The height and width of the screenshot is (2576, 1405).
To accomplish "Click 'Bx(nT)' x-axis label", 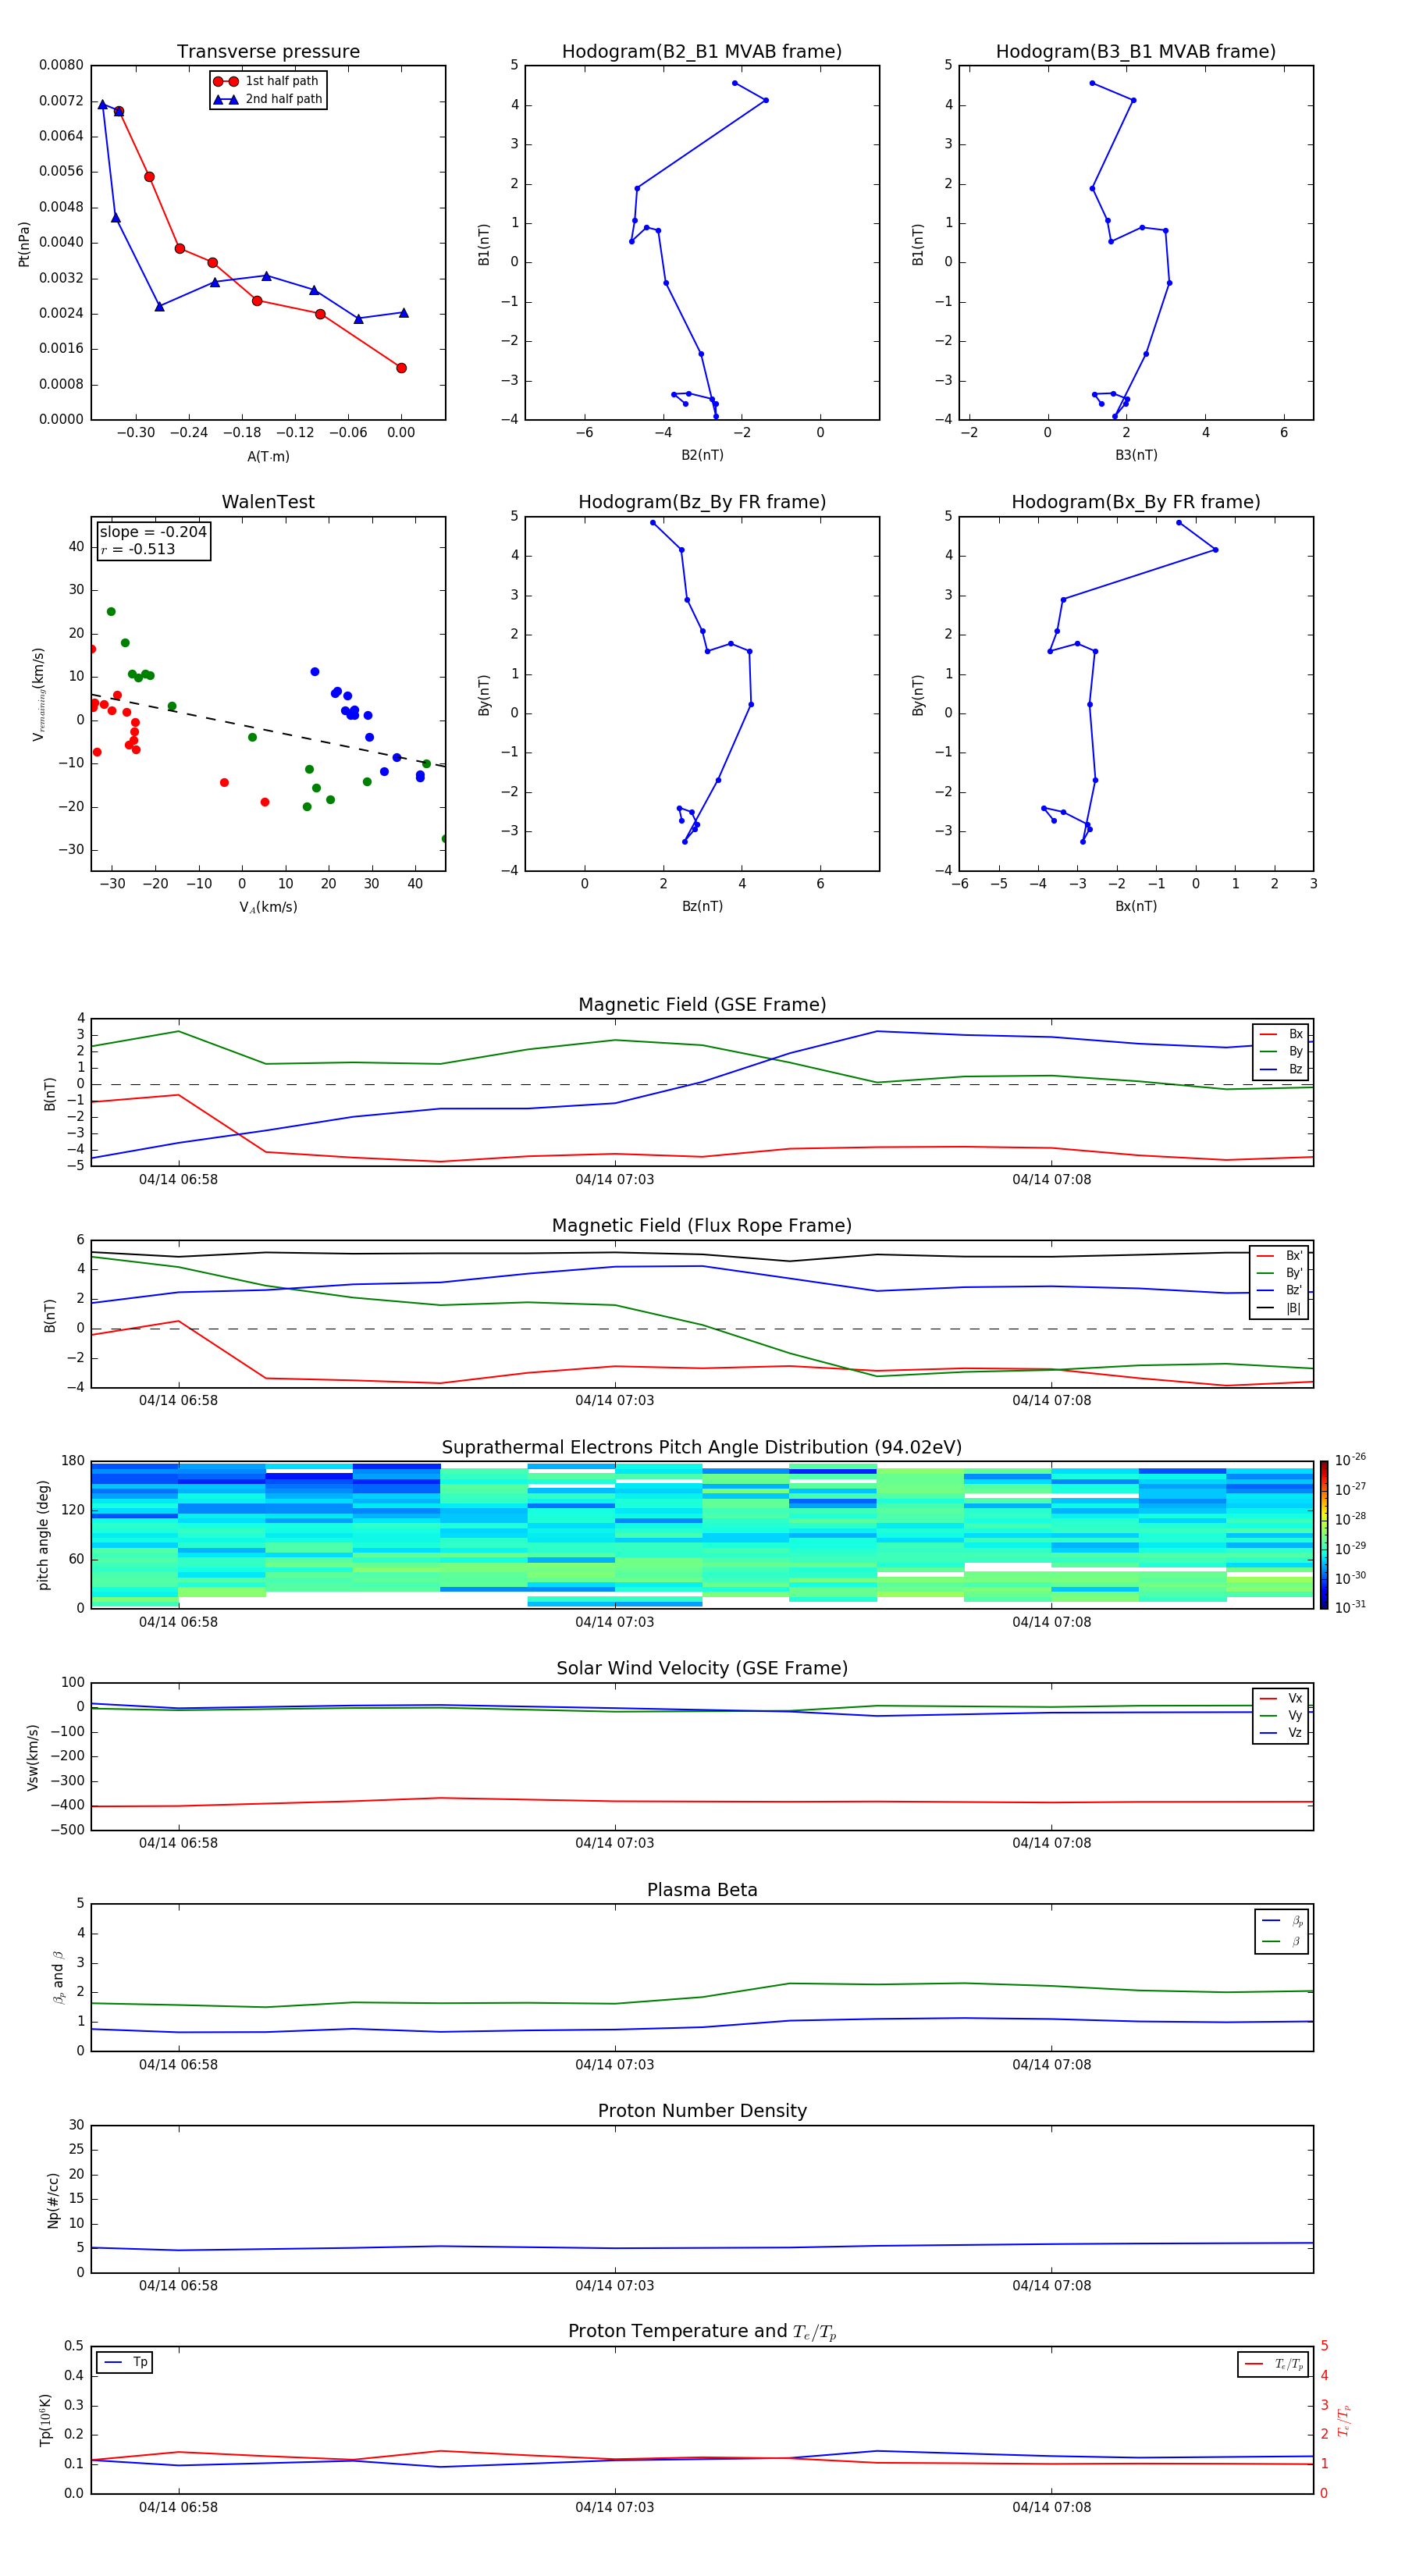I will pos(1136,906).
